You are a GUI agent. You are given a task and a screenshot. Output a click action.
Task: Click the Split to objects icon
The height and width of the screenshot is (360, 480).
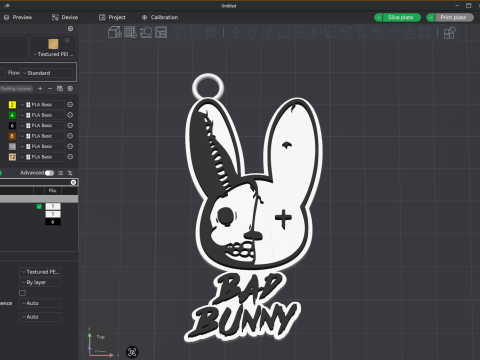click(x=180, y=33)
